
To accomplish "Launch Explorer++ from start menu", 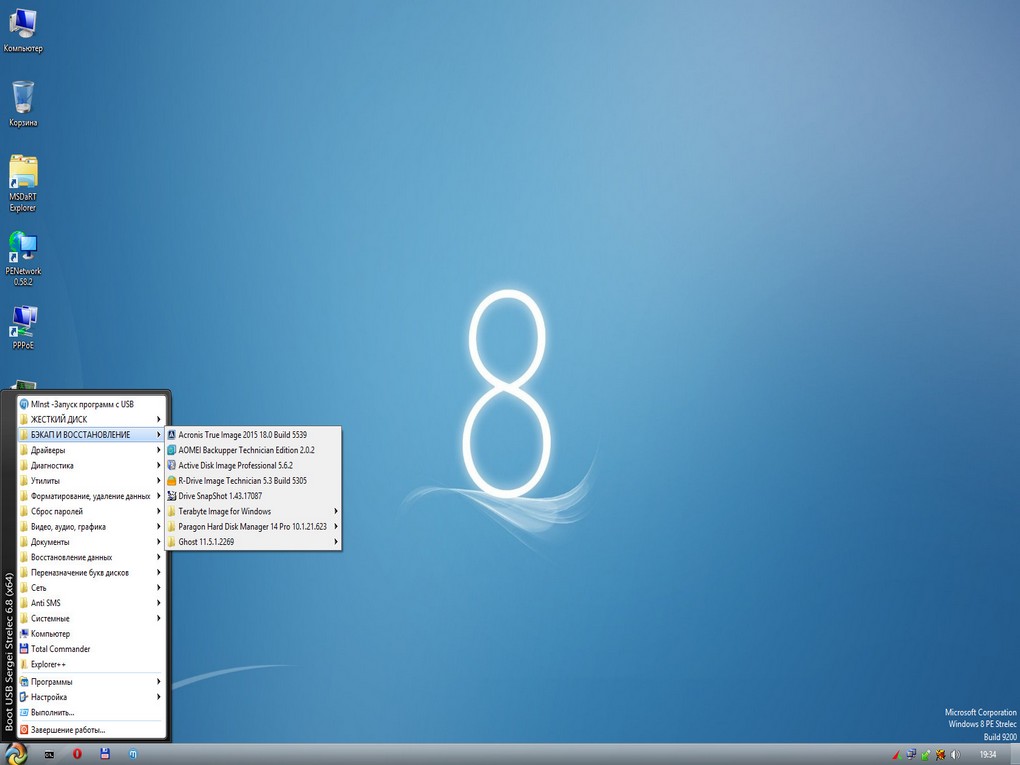I will pos(91,664).
